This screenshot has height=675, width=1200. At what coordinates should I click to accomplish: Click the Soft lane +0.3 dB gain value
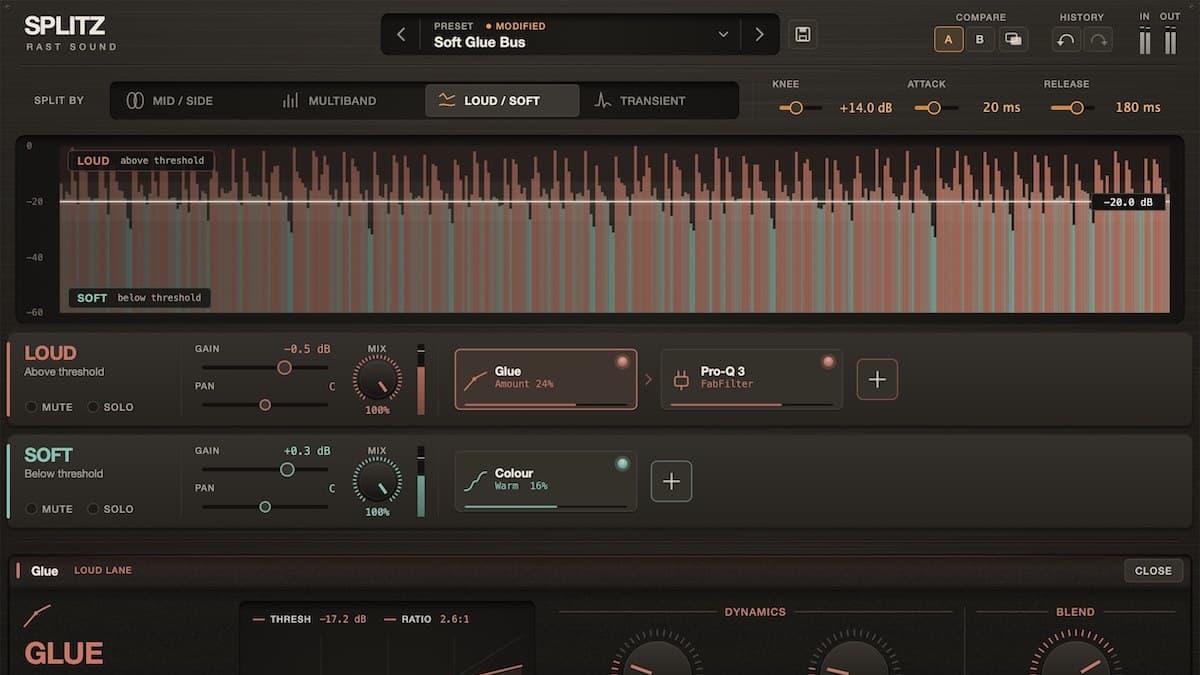307,451
